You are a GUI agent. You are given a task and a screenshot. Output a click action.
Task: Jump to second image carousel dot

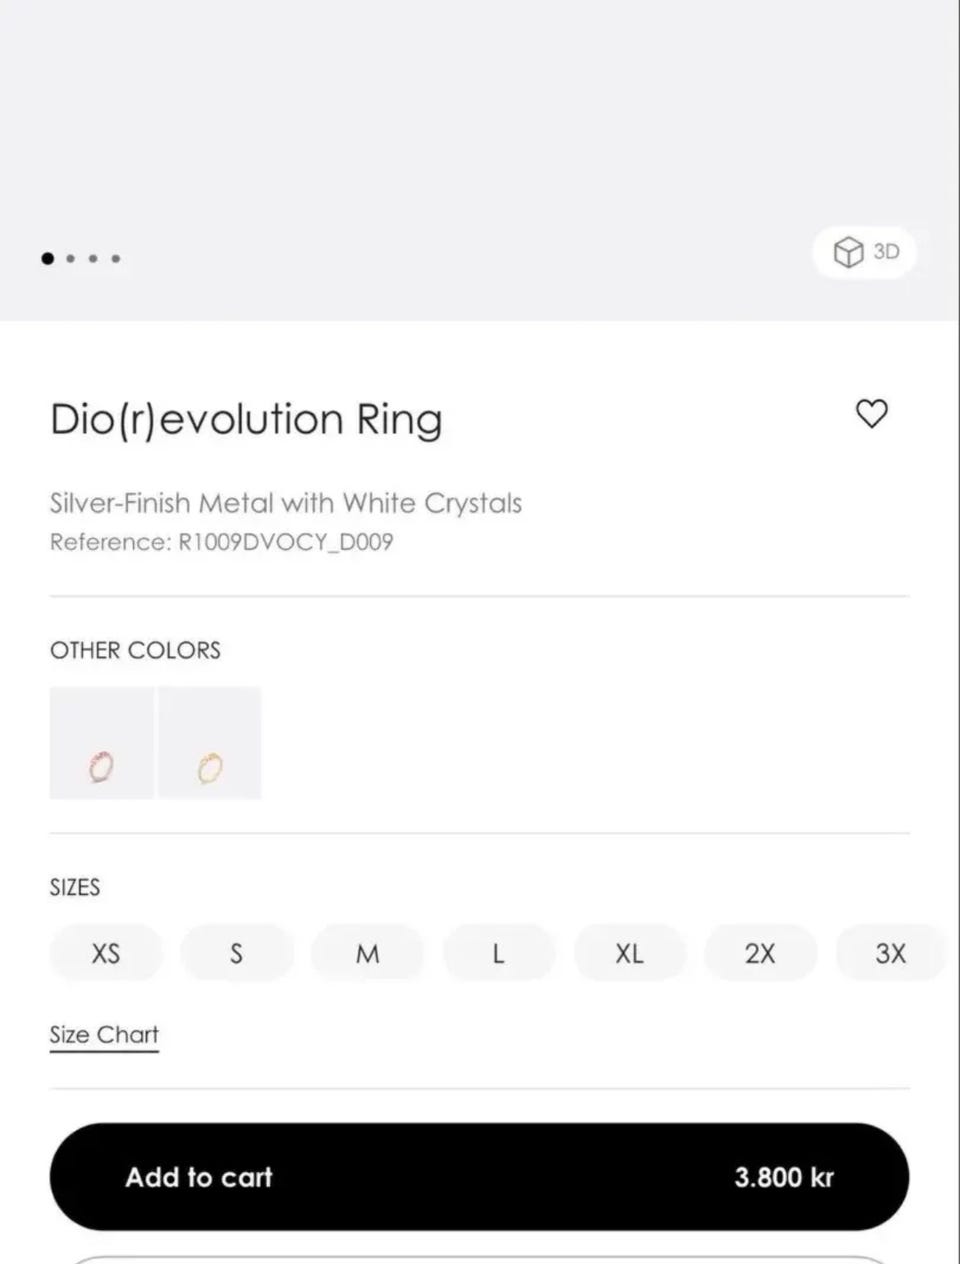point(71,258)
